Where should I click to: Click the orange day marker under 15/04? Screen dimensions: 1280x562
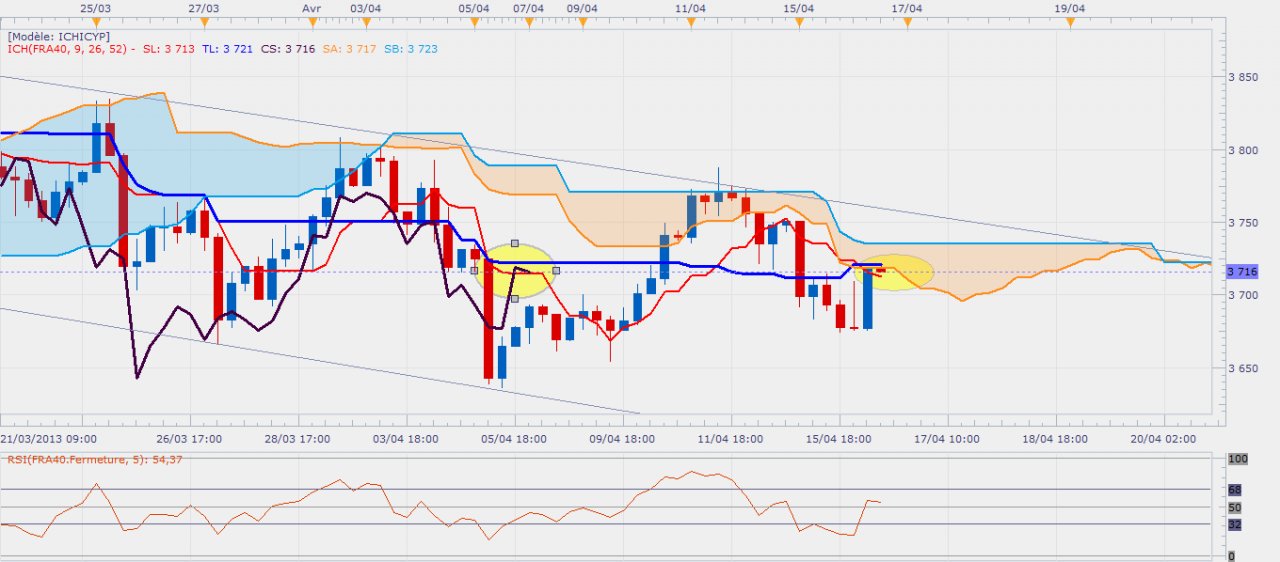pyautogui.click(x=797, y=20)
